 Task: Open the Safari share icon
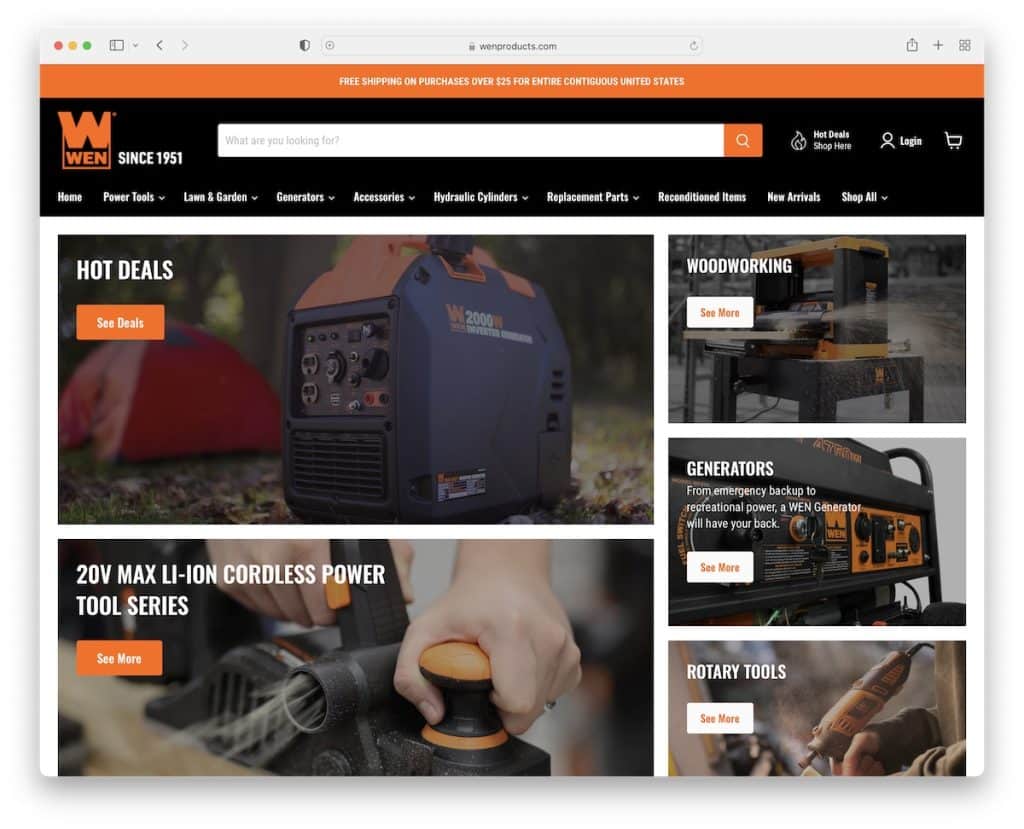click(x=912, y=44)
